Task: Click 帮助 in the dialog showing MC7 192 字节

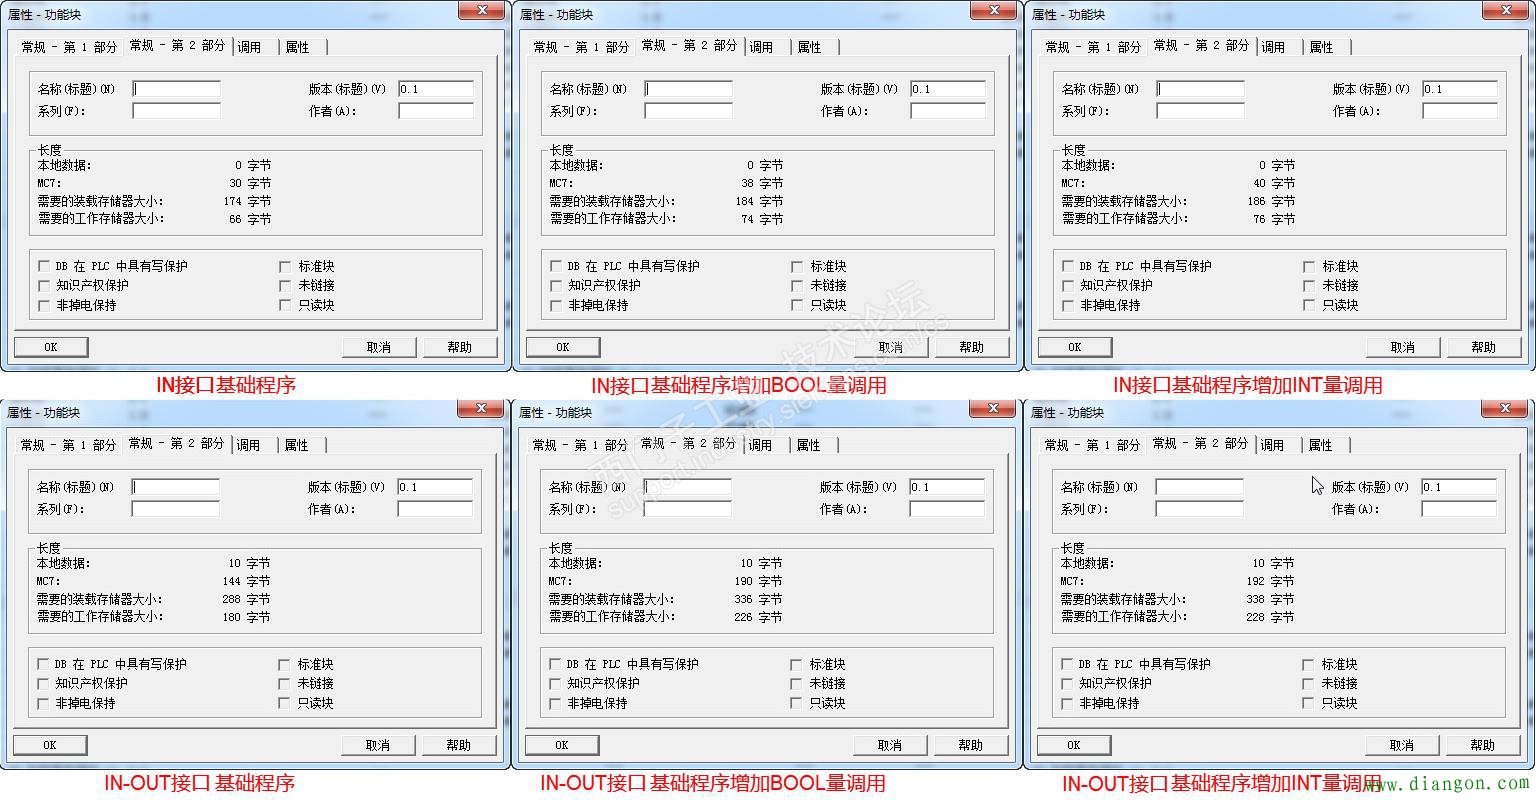Action: pyautogui.click(x=1482, y=745)
